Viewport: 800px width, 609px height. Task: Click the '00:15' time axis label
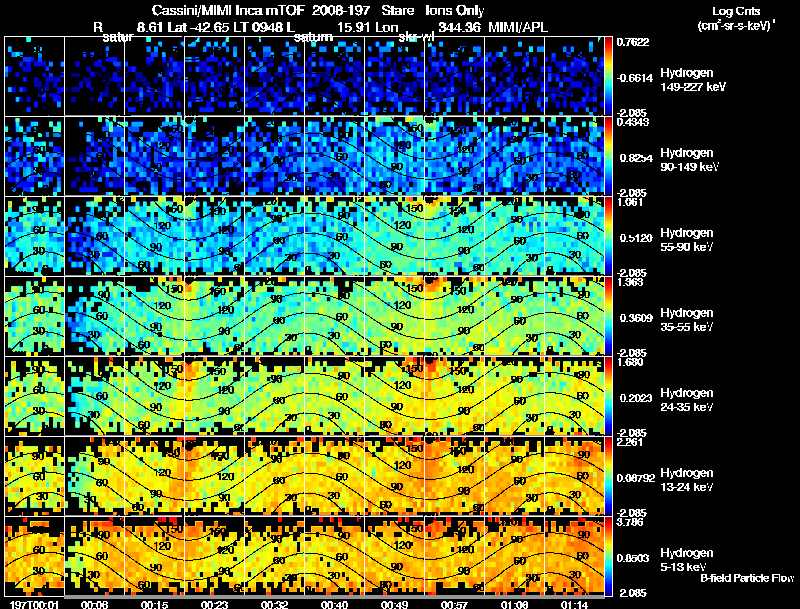point(154,605)
